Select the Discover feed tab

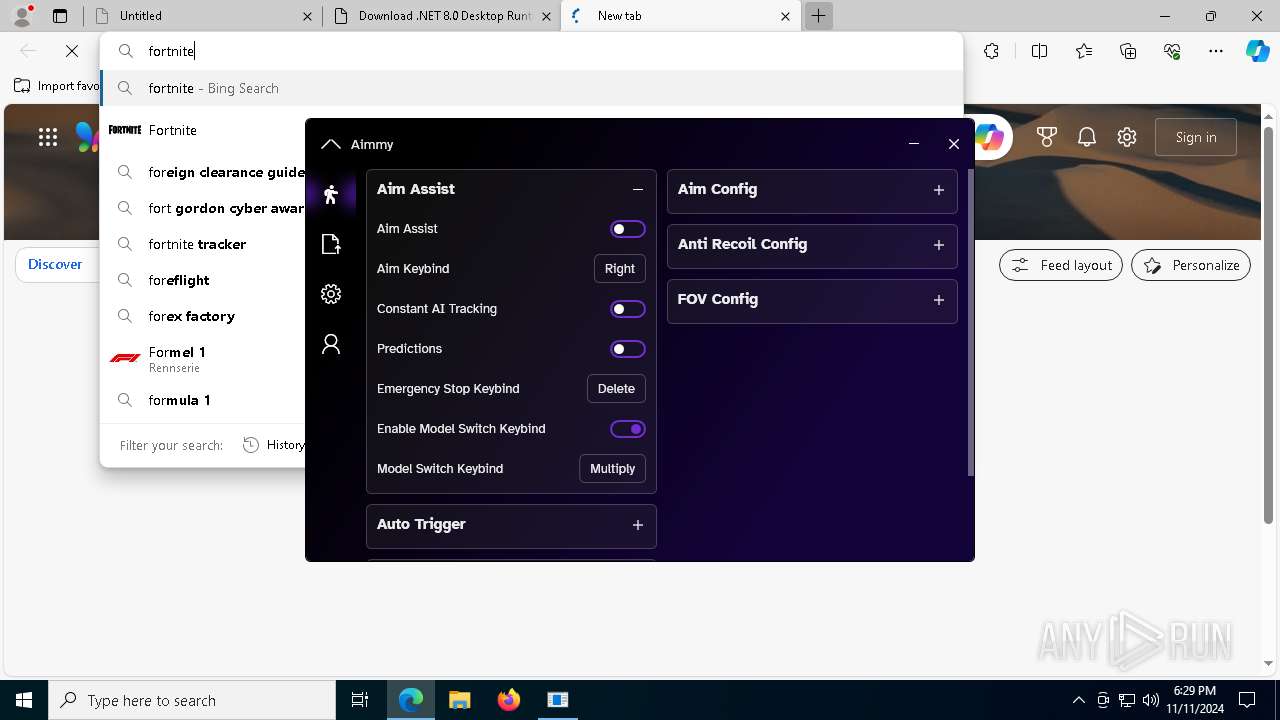tap(55, 264)
